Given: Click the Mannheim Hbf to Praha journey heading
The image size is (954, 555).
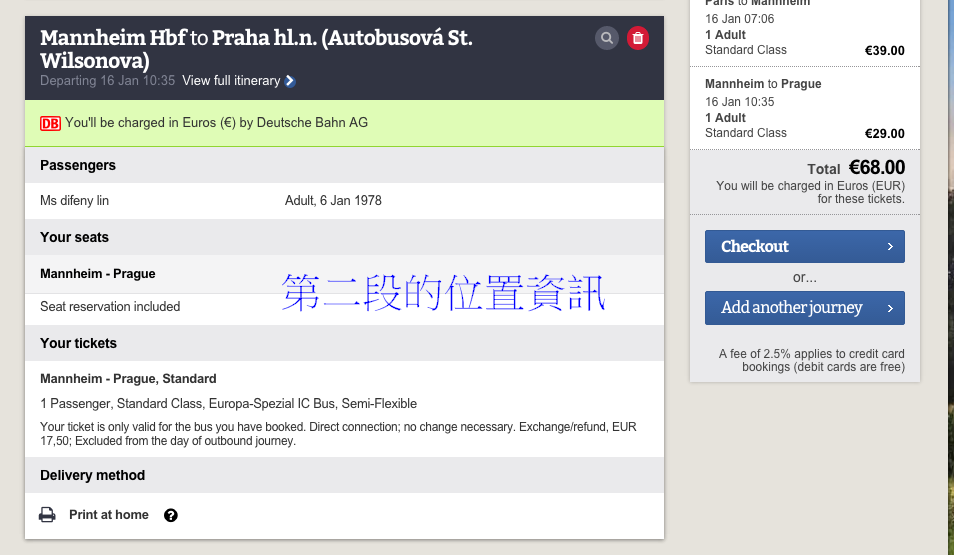Looking at the screenshot, I should point(256,49).
